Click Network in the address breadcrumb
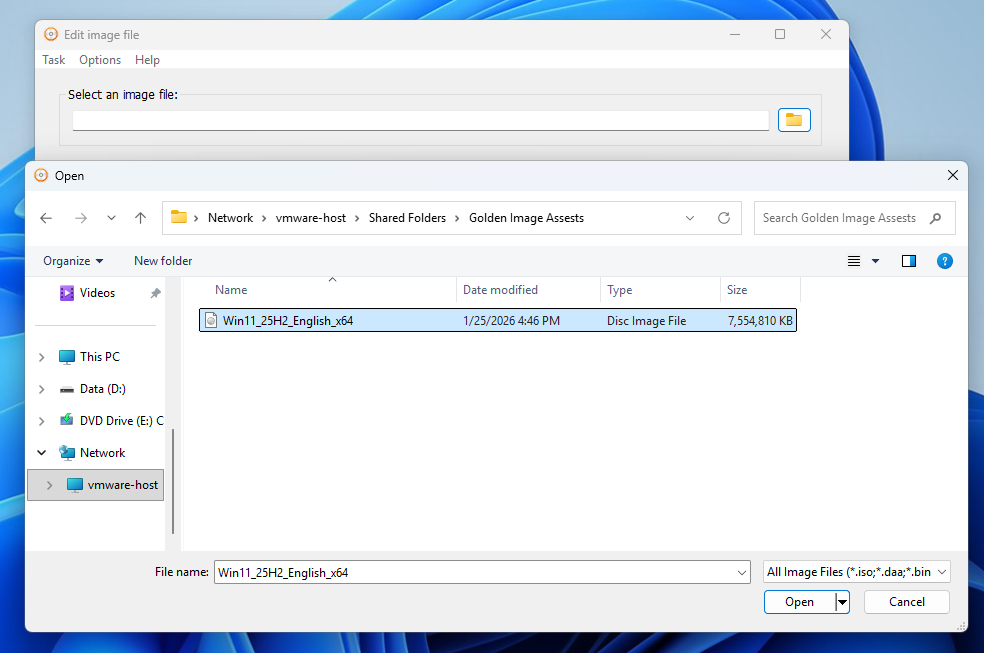984x653 pixels. [230, 218]
